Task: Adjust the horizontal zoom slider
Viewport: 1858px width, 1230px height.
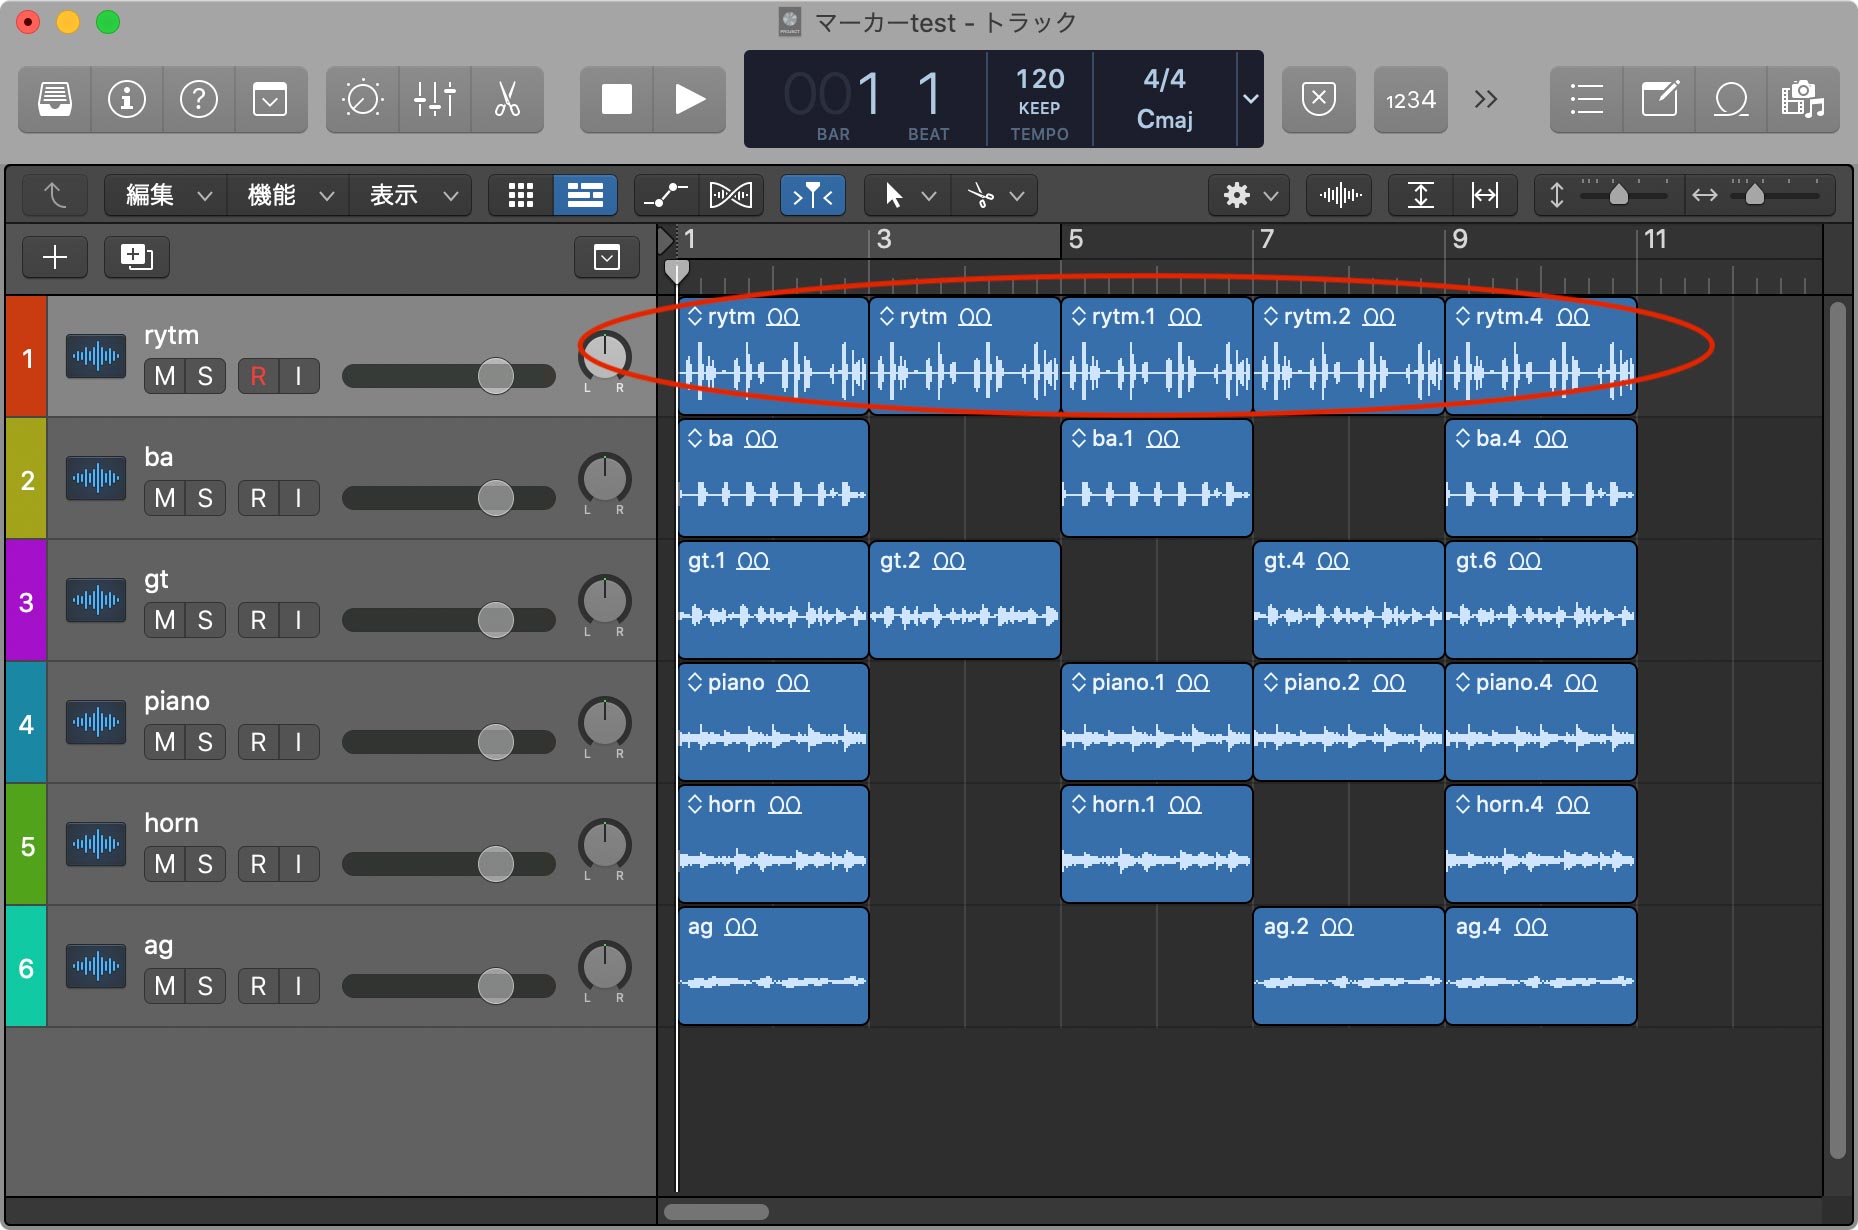Action: pos(1754,195)
